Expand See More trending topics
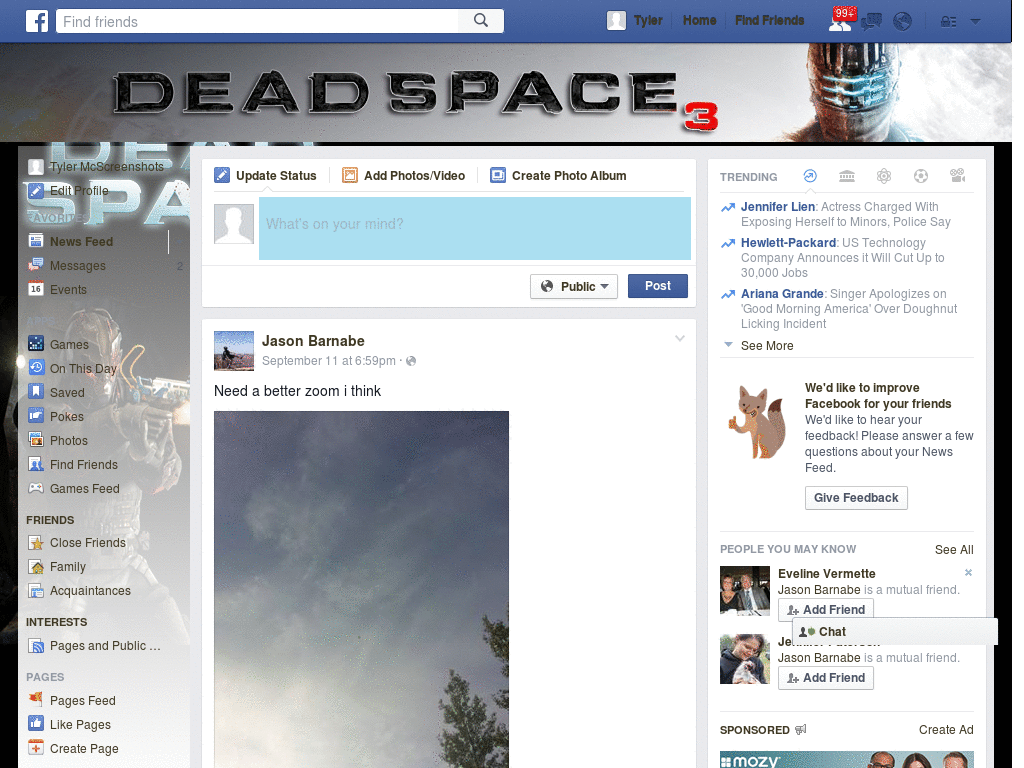 pyautogui.click(x=767, y=345)
